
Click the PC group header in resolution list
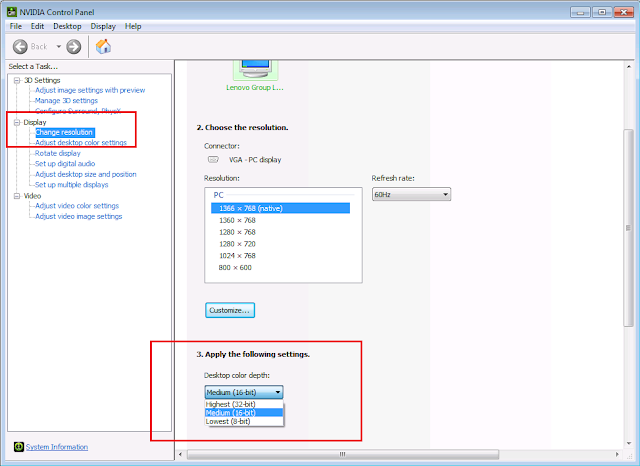point(218,195)
